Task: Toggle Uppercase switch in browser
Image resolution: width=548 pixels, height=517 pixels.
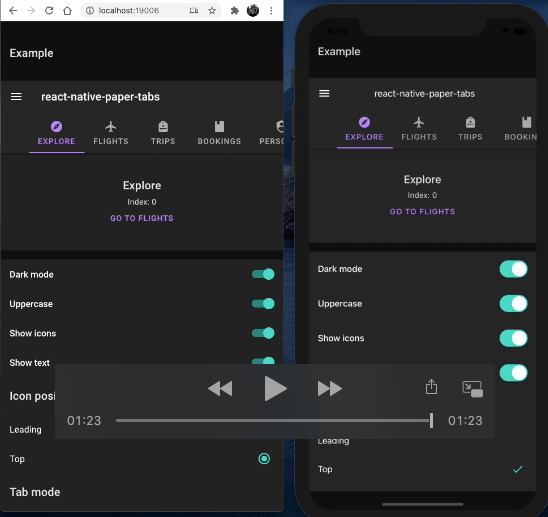Action: tap(263, 304)
